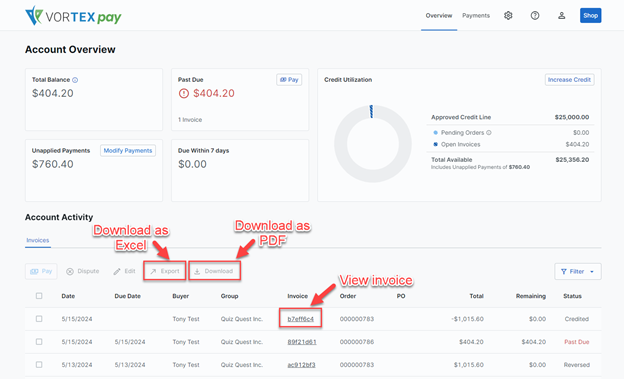Viewport: 624px width, 379px height.
Task: Click the Pay button in invoice toolbar
Action: point(41,271)
